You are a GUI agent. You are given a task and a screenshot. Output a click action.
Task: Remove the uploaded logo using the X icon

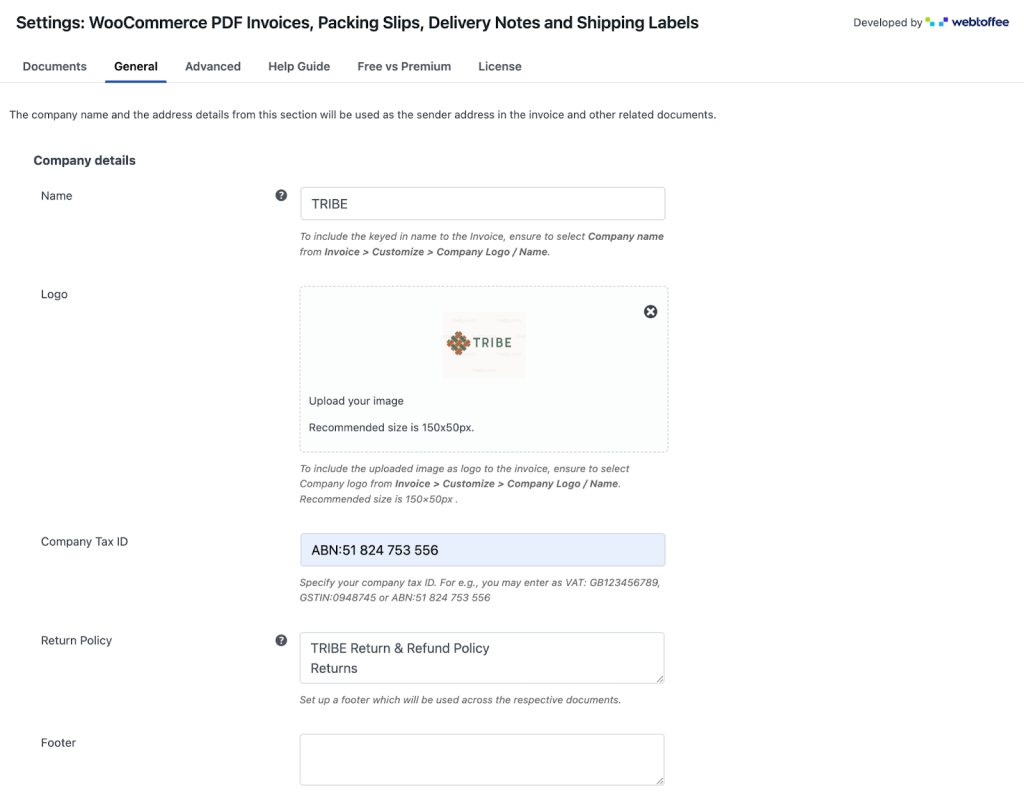coord(650,311)
